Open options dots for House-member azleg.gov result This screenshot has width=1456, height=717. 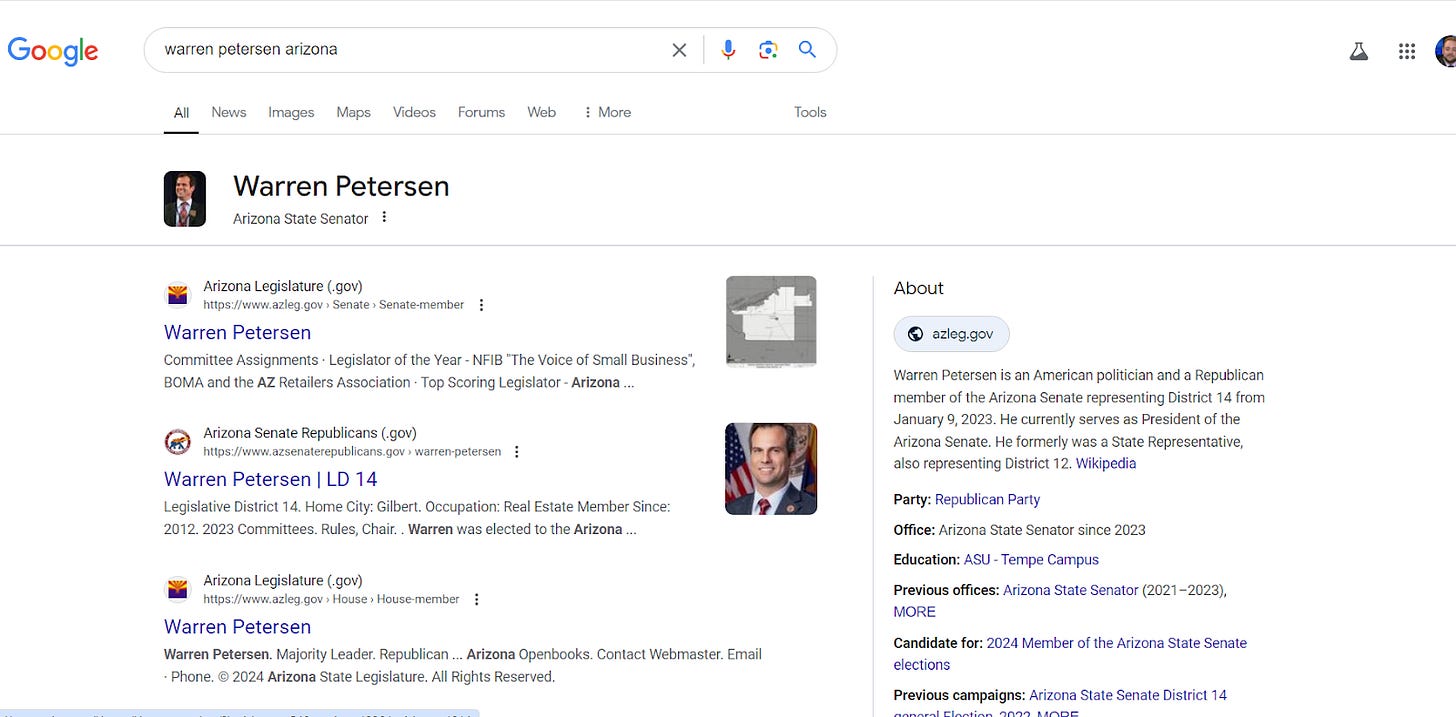[476, 599]
